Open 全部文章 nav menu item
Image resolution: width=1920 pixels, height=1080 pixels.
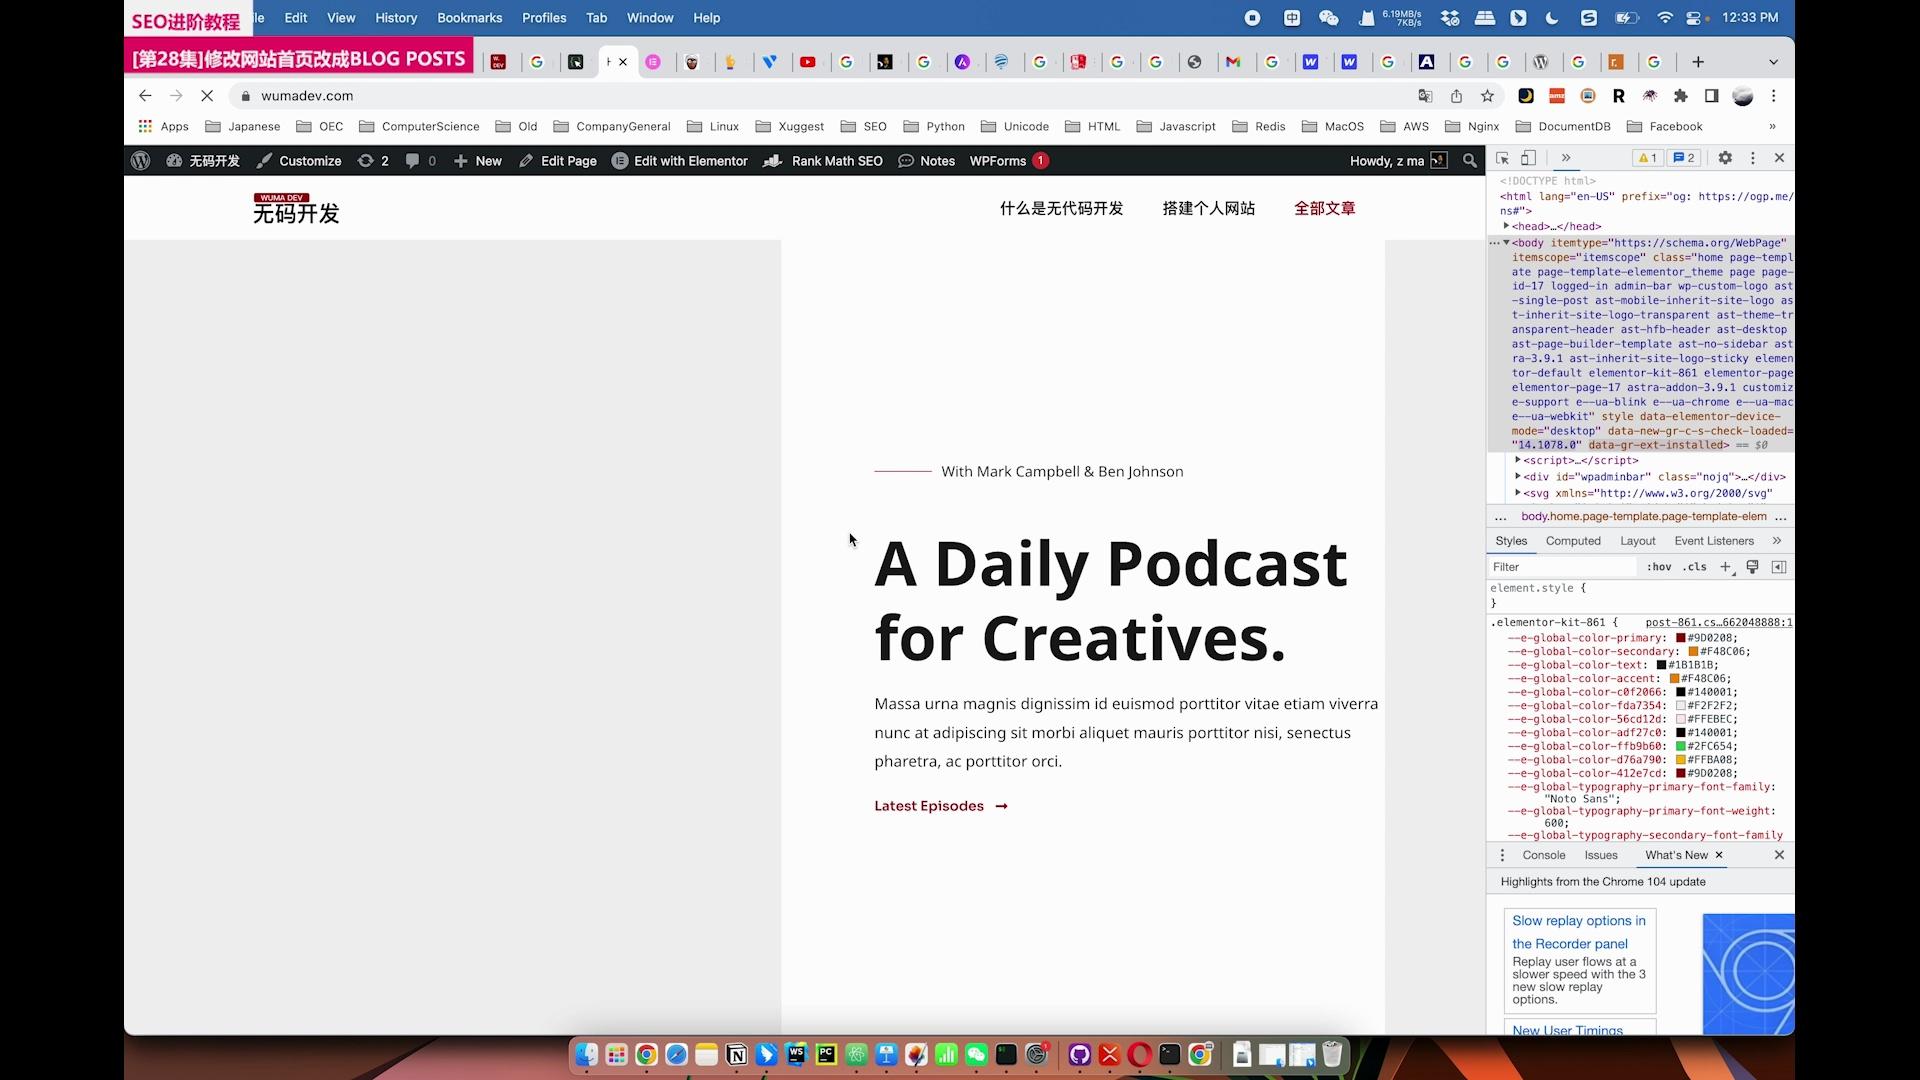[1324, 208]
